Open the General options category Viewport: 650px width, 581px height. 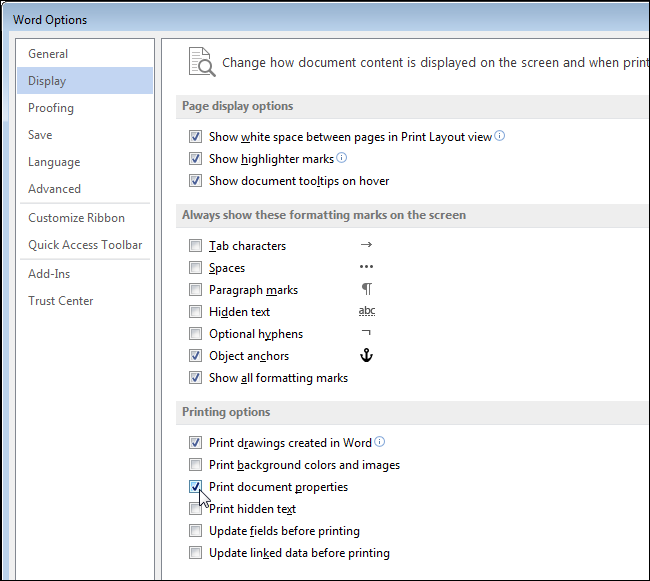click(x=48, y=54)
